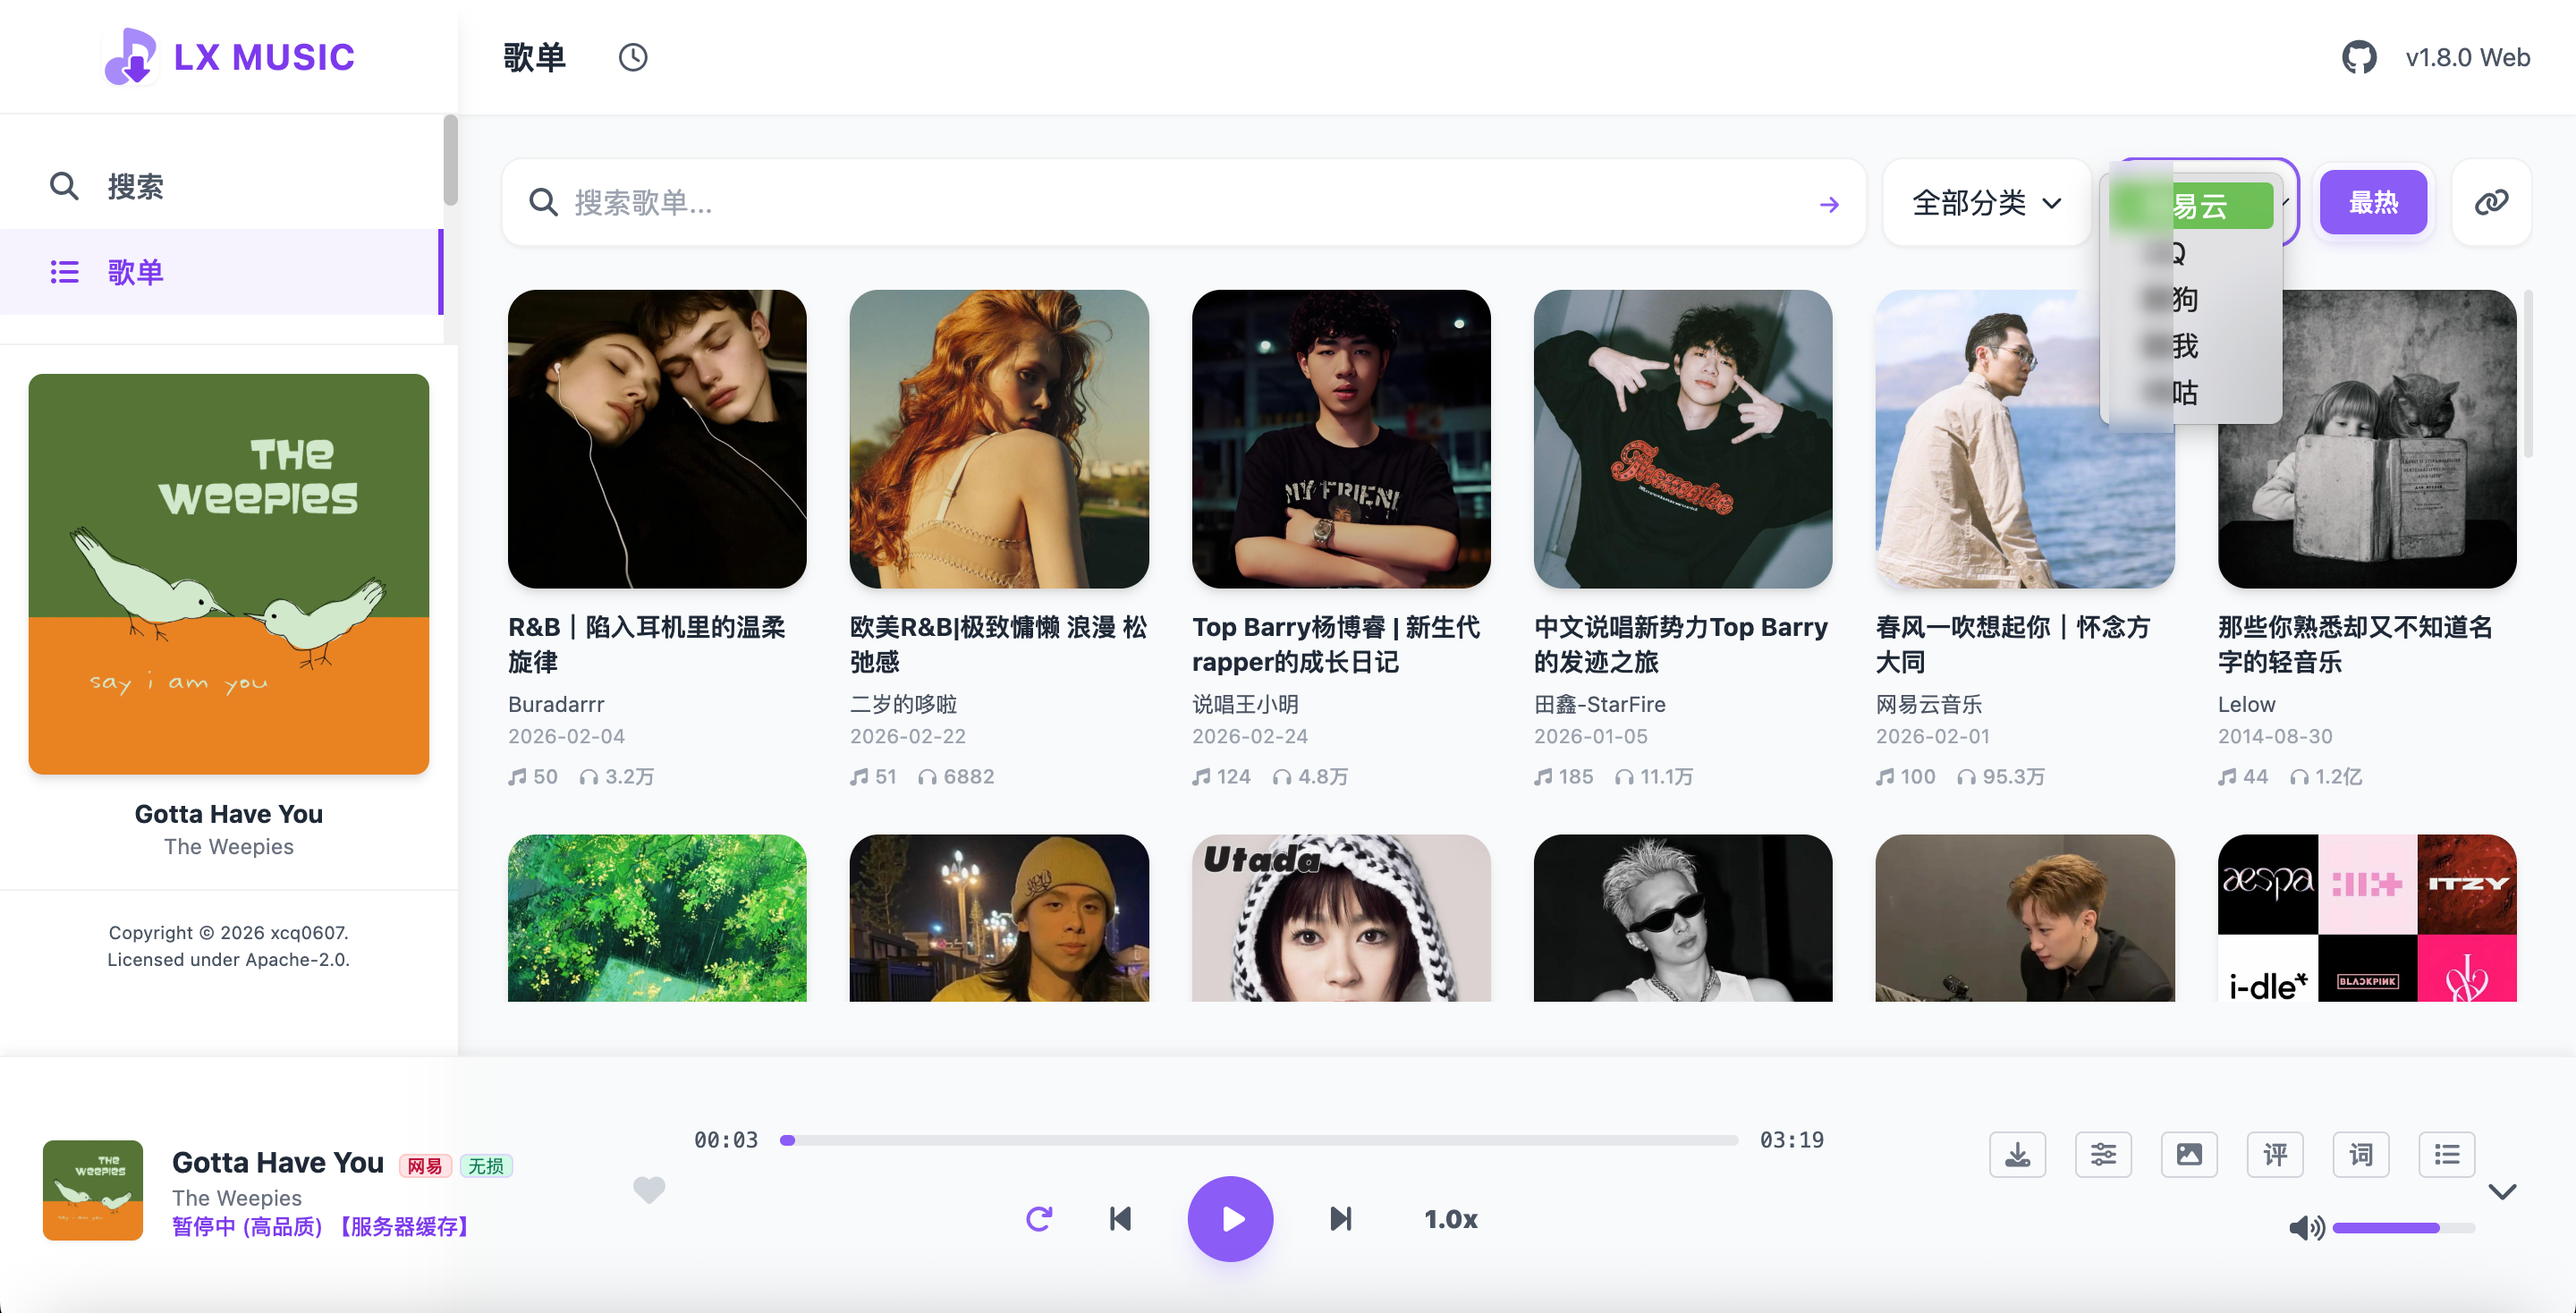Image resolution: width=2576 pixels, height=1313 pixels.
Task: Open the comments (评) panel
Action: (2275, 1155)
